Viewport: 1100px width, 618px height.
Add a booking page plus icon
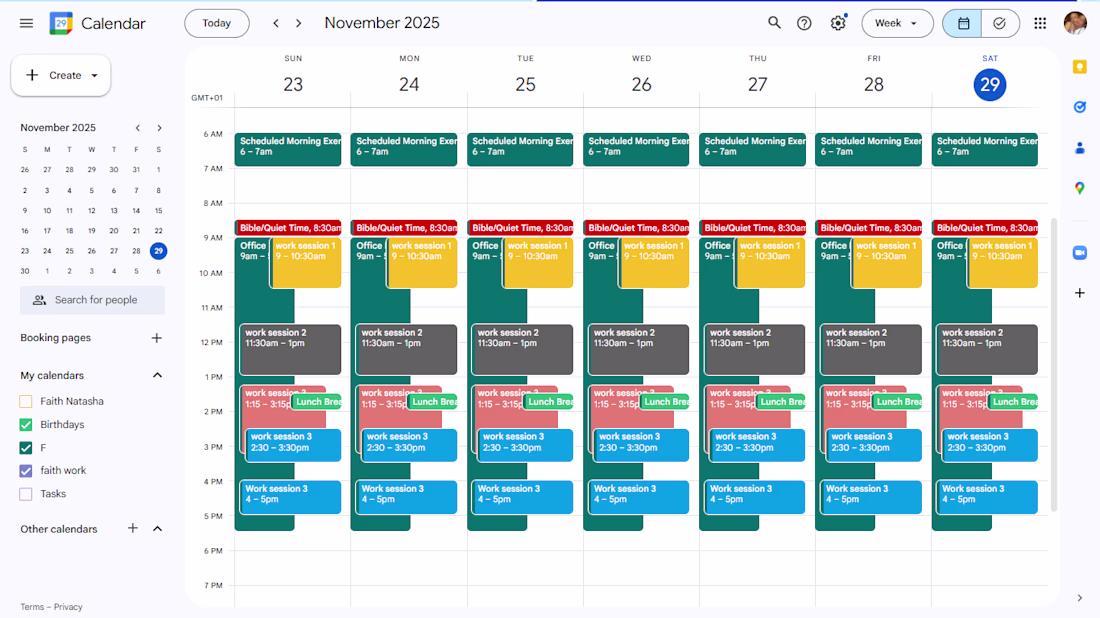[156, 338]
